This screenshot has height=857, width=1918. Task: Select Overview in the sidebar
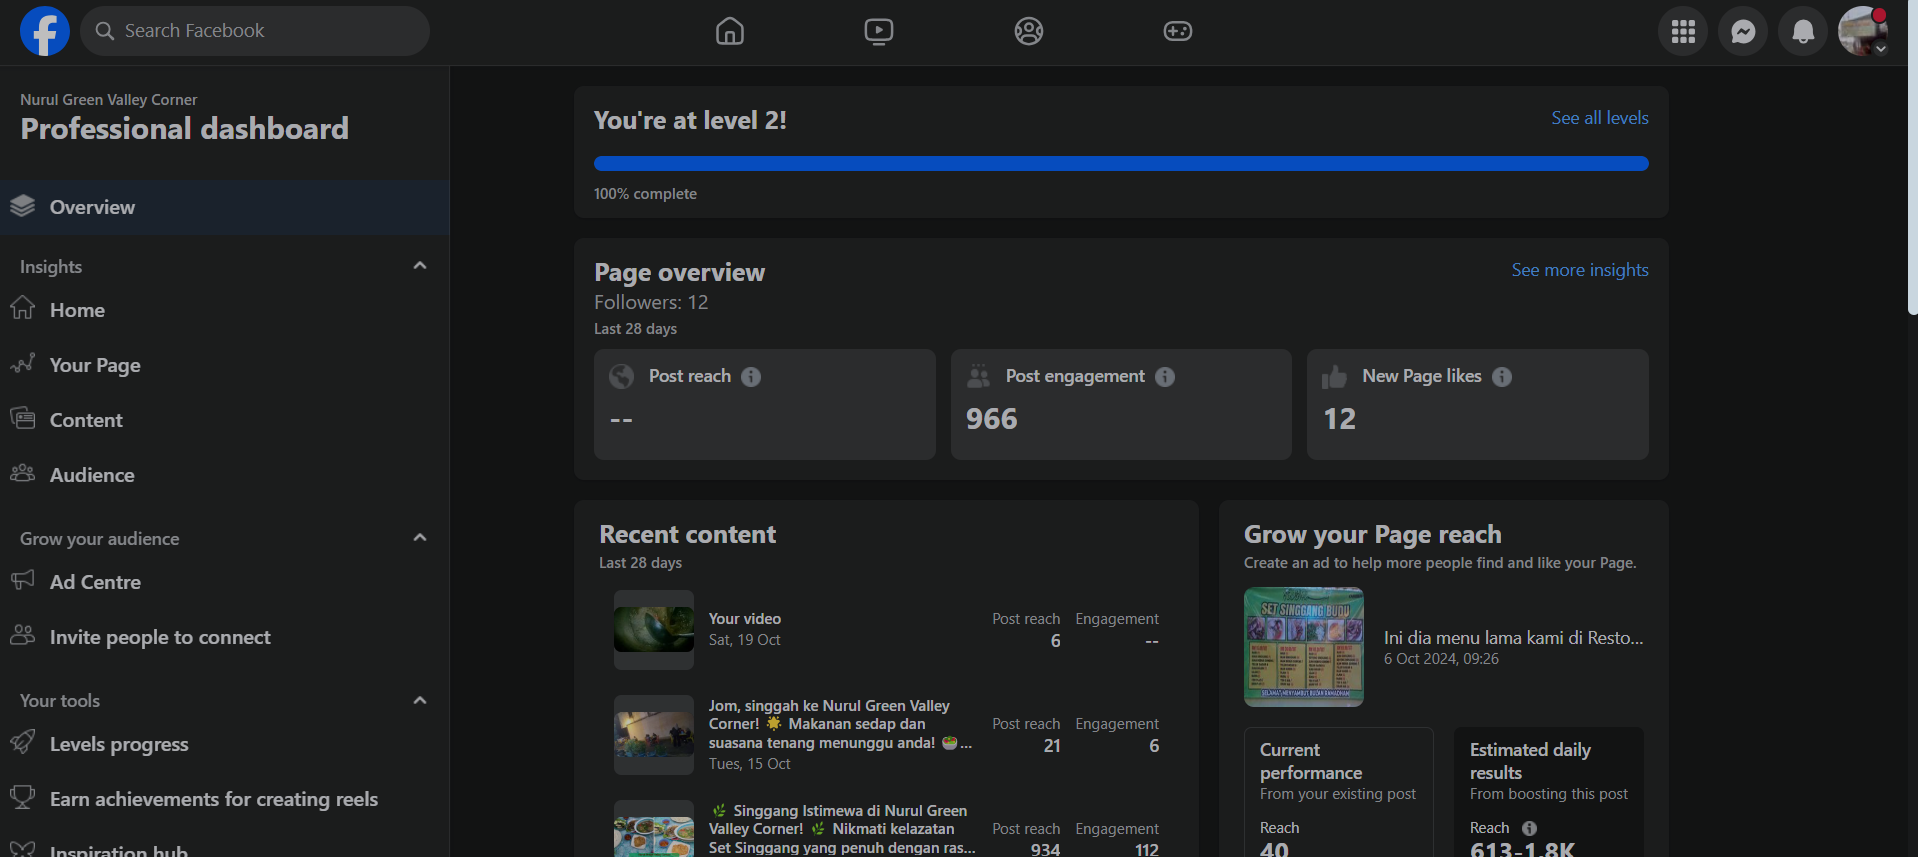(225, 207)
